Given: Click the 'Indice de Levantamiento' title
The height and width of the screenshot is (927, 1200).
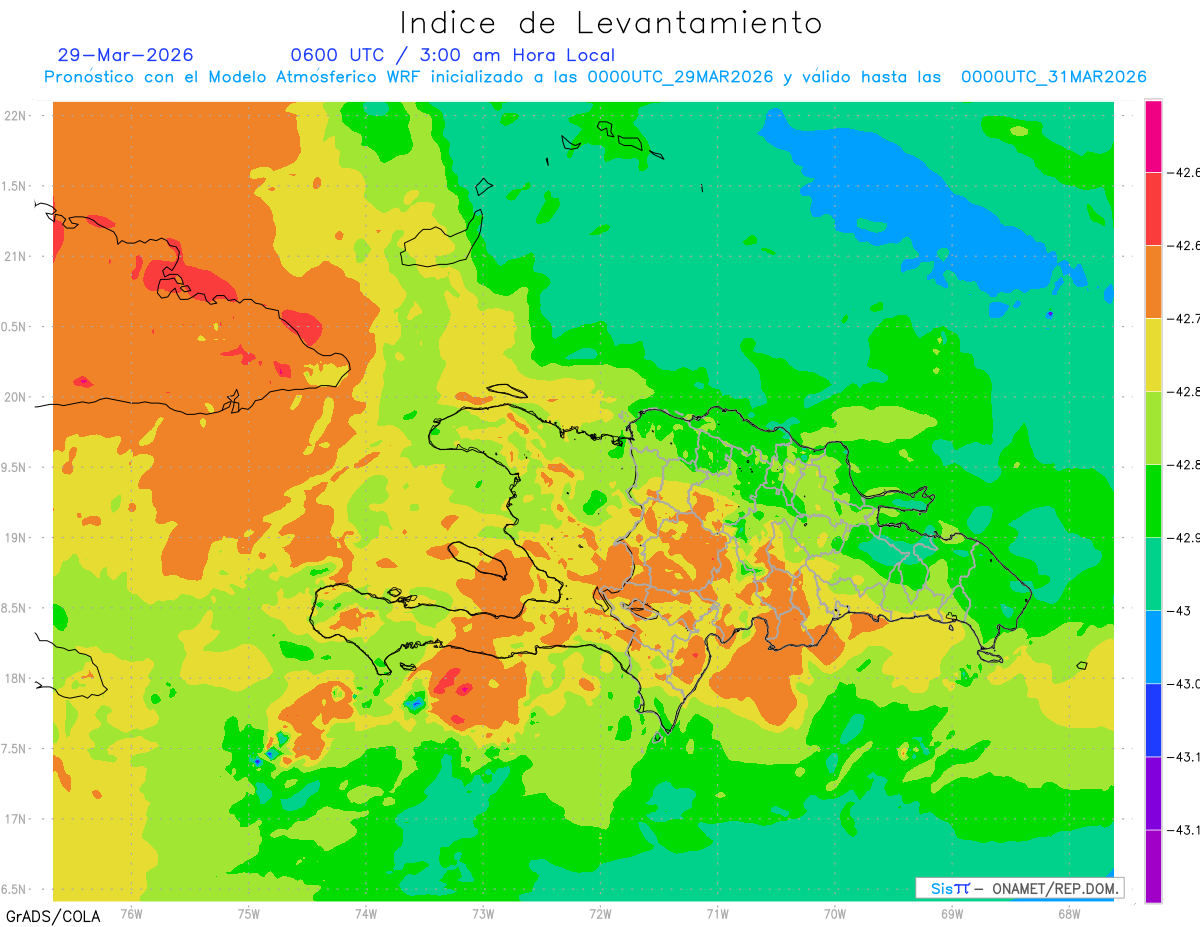Looking at the screenshot, I should point(611,22).
